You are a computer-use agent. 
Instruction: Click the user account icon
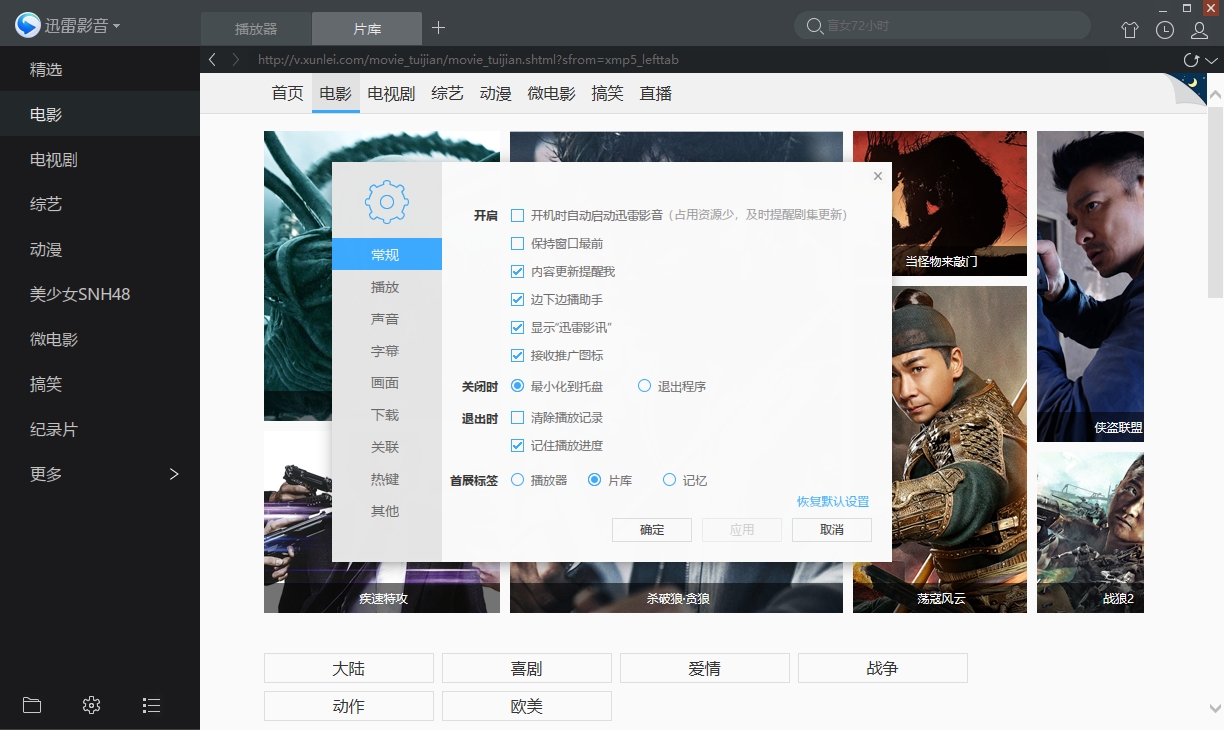(1199, 30)
